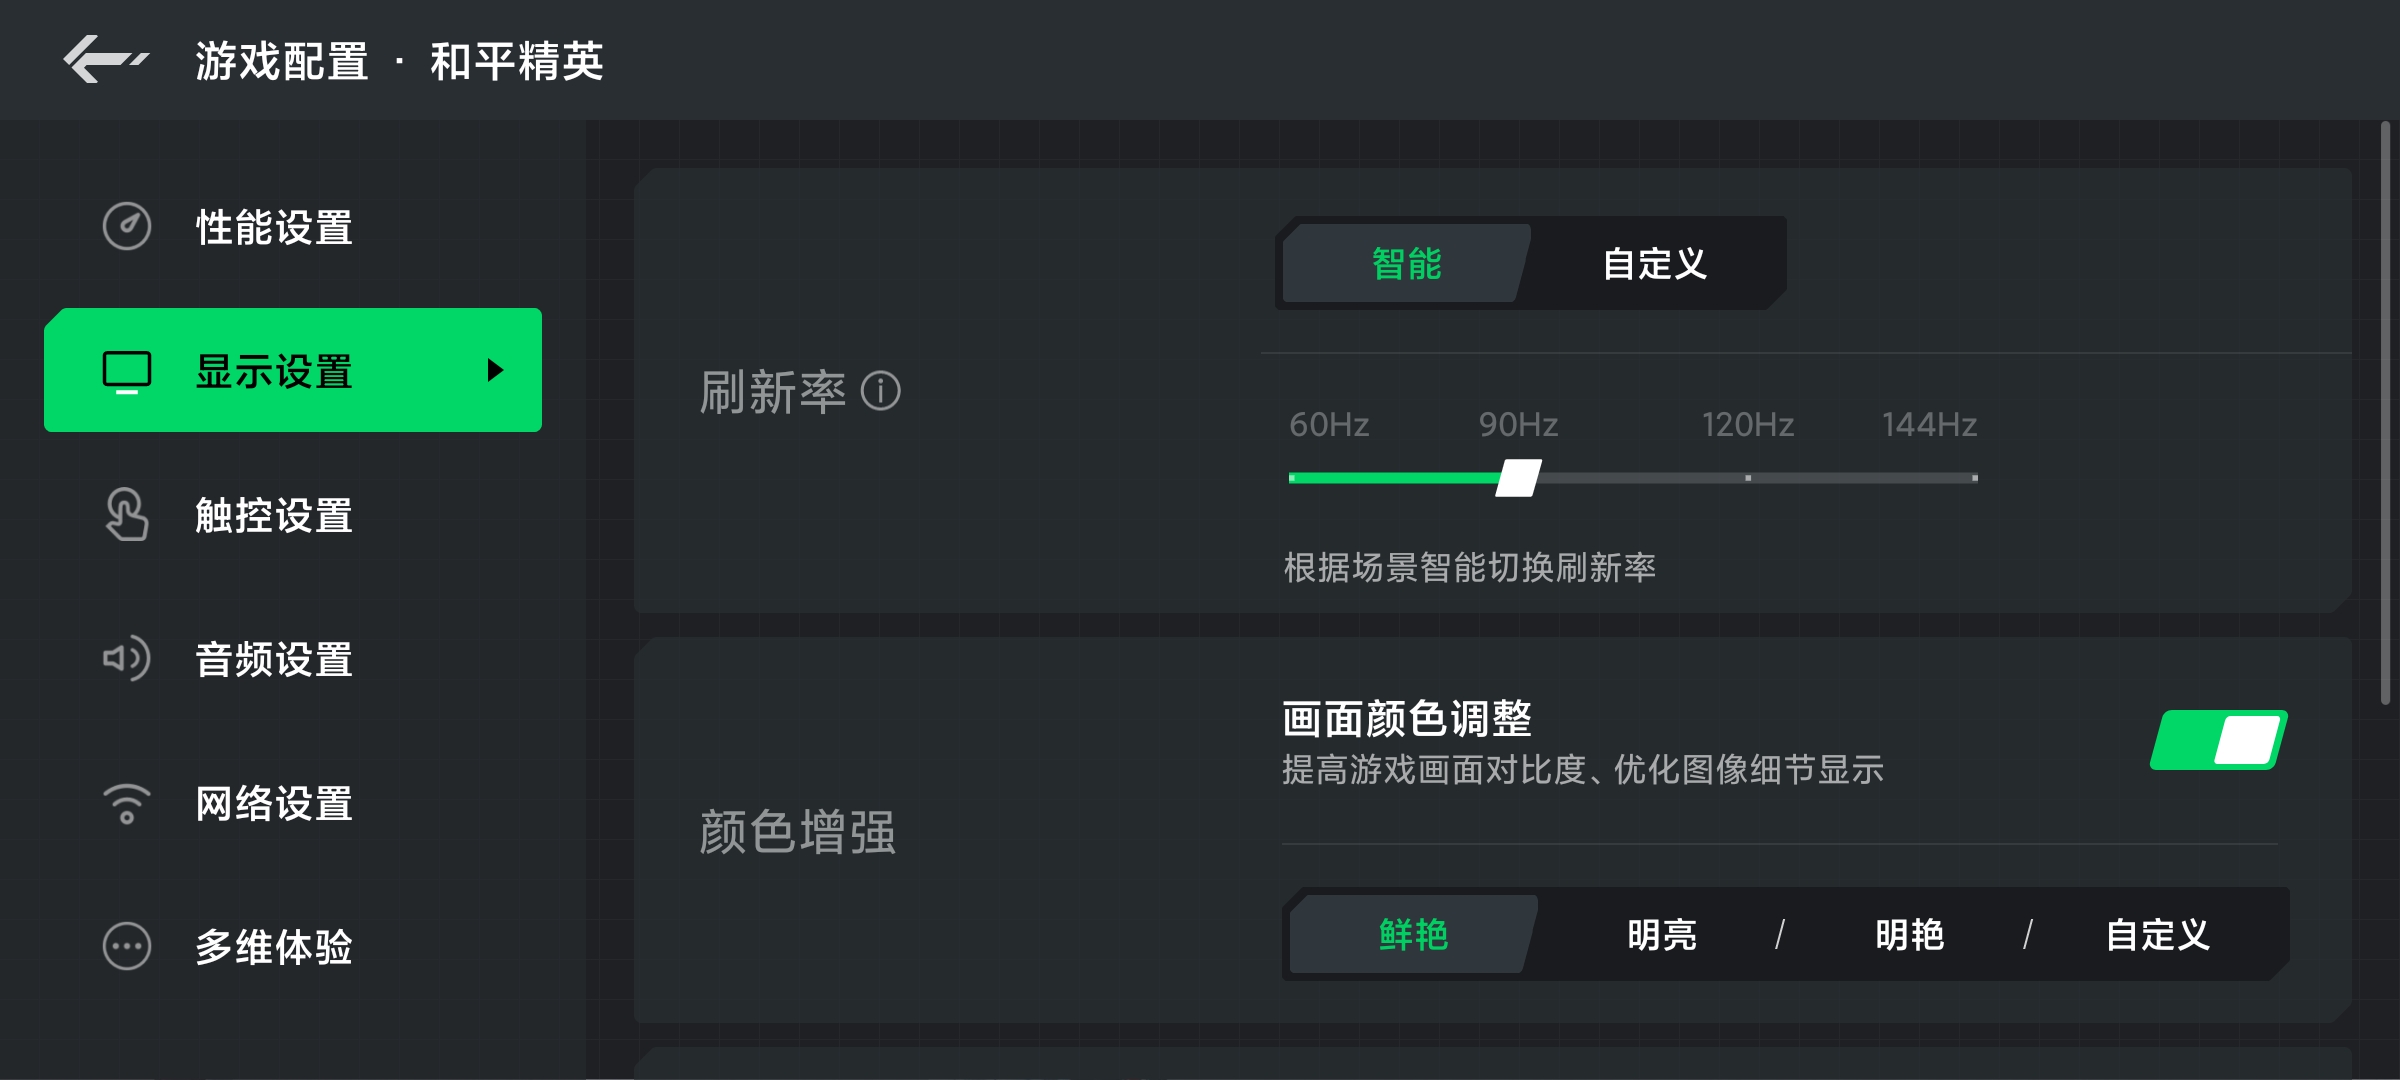Select 智能 refresh rate mode
The height and width of the screenshot is (1080, 2400).
coord(1406,263)
